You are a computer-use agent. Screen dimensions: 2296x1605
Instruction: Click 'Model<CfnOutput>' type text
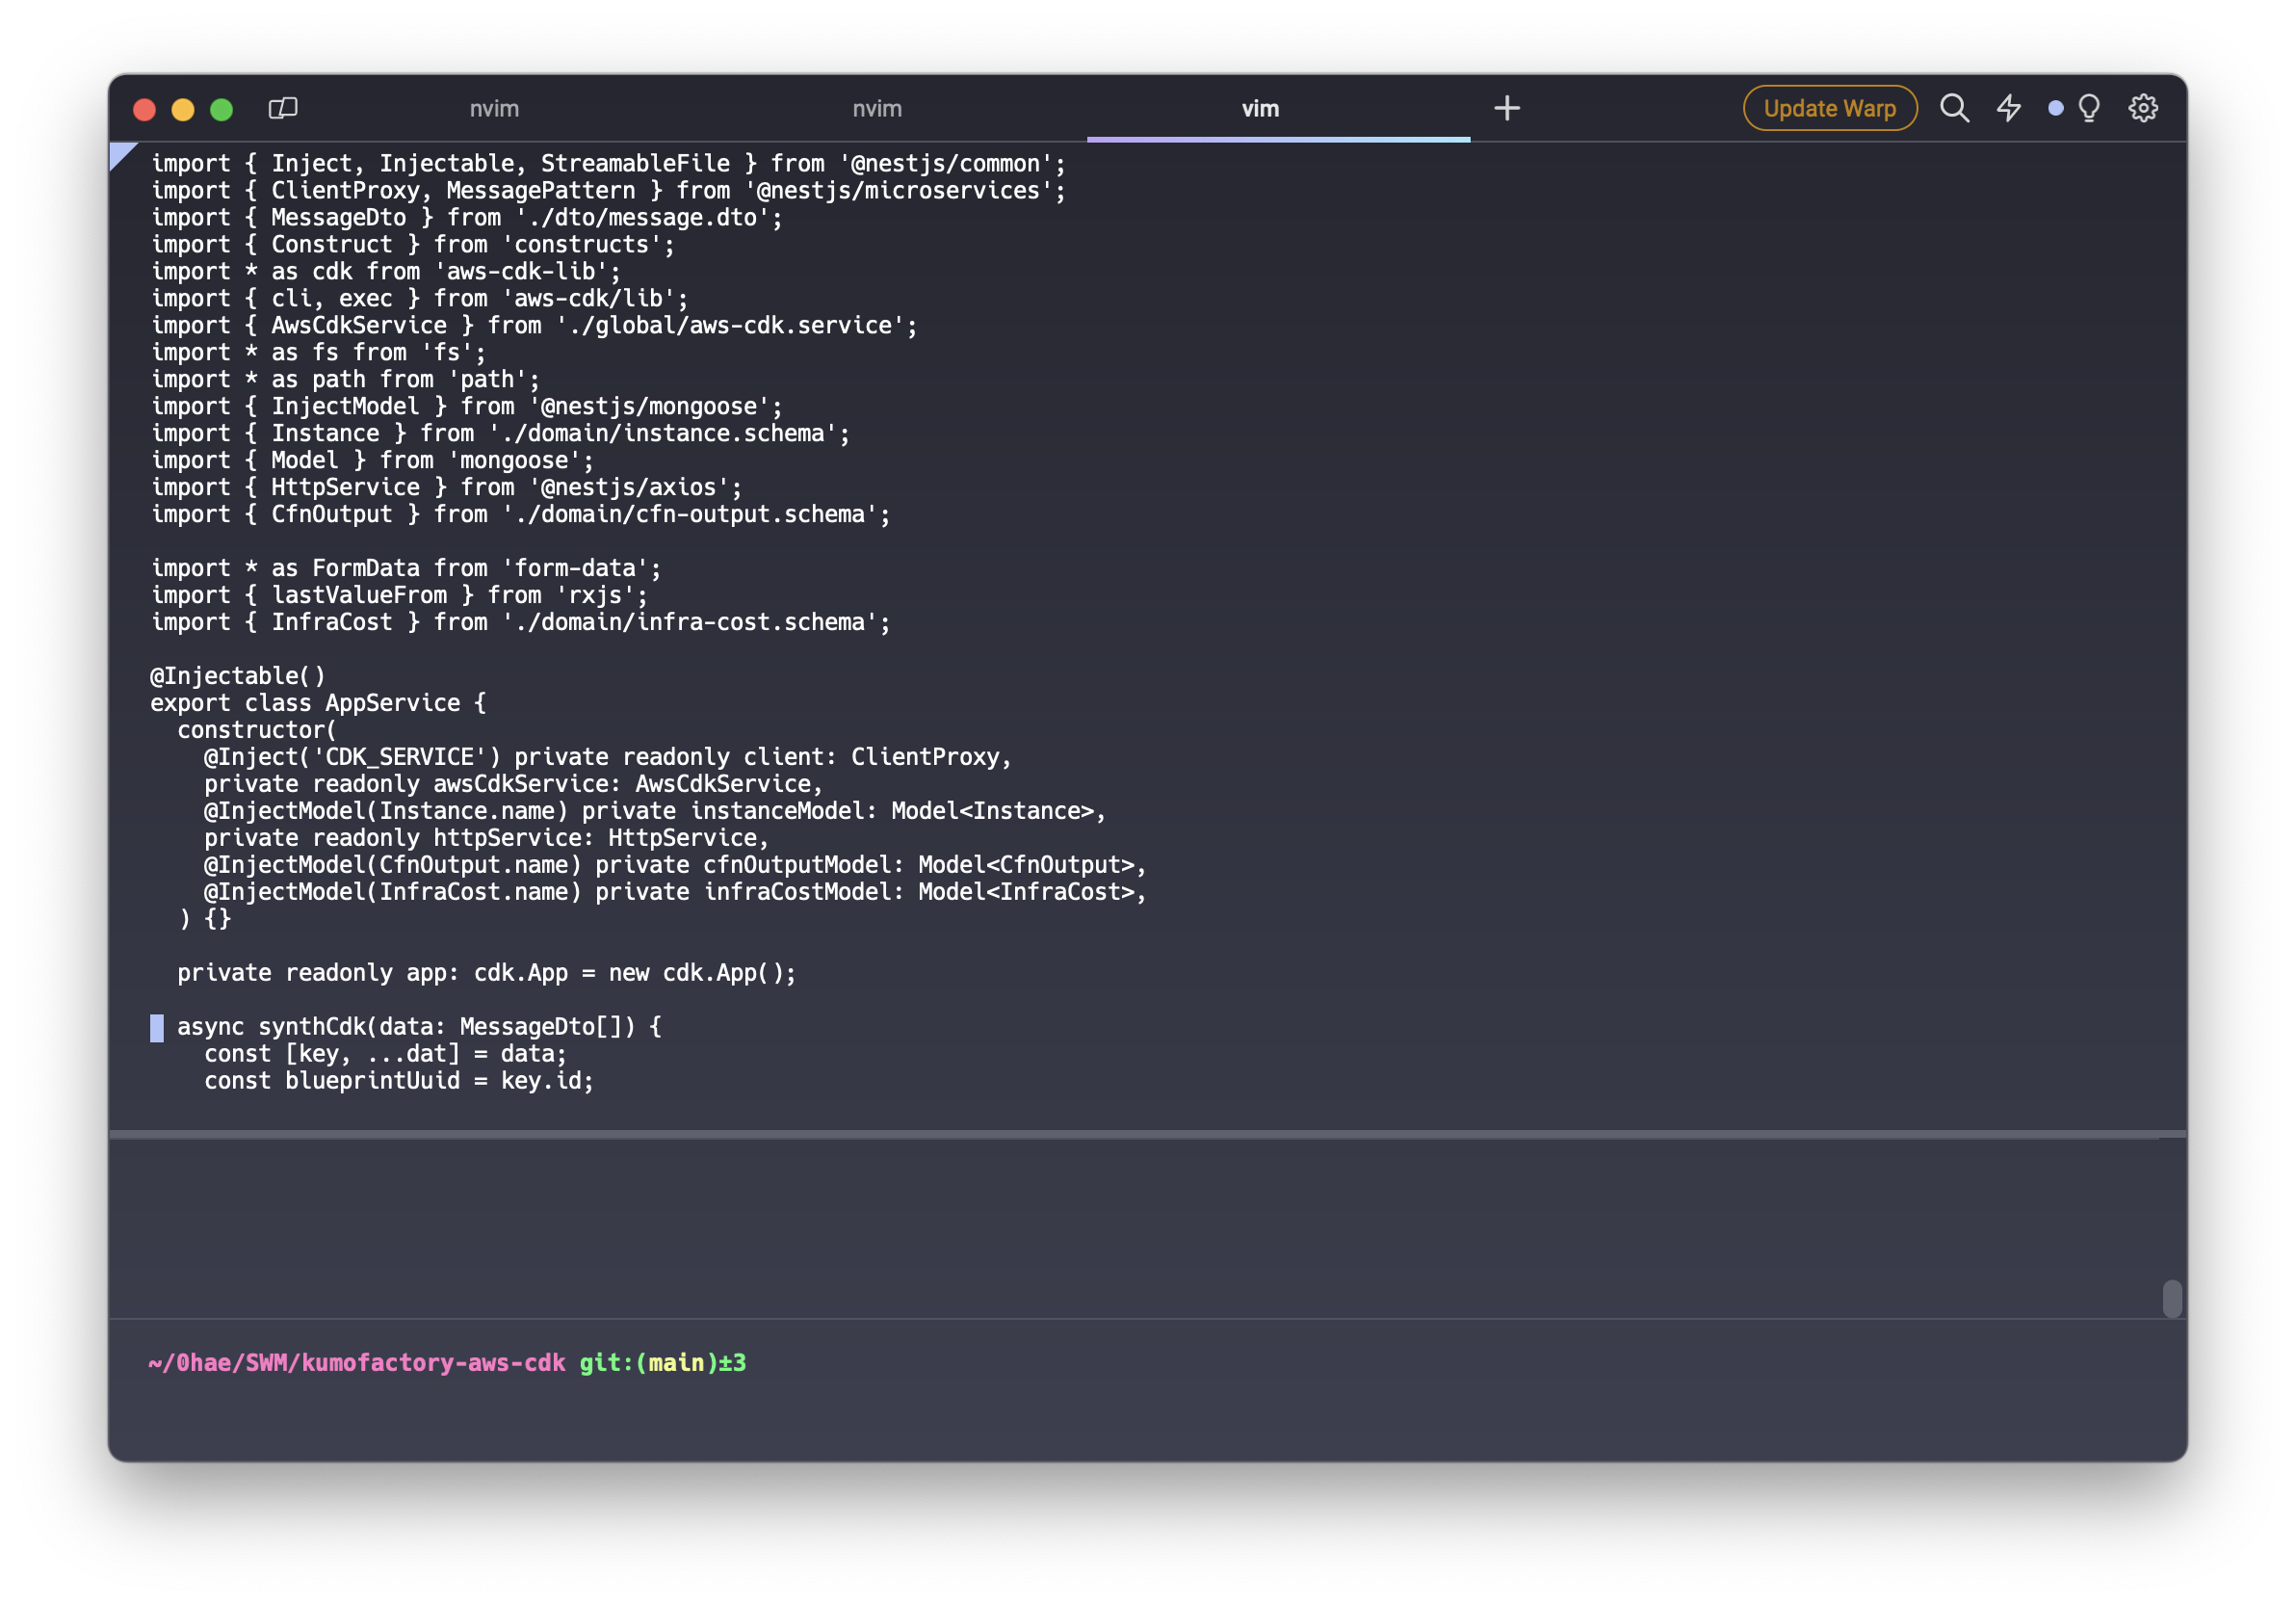[1026, 865]
